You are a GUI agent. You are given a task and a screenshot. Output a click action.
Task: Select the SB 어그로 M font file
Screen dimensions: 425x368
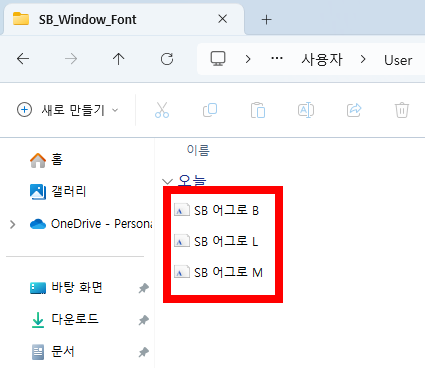218,272
